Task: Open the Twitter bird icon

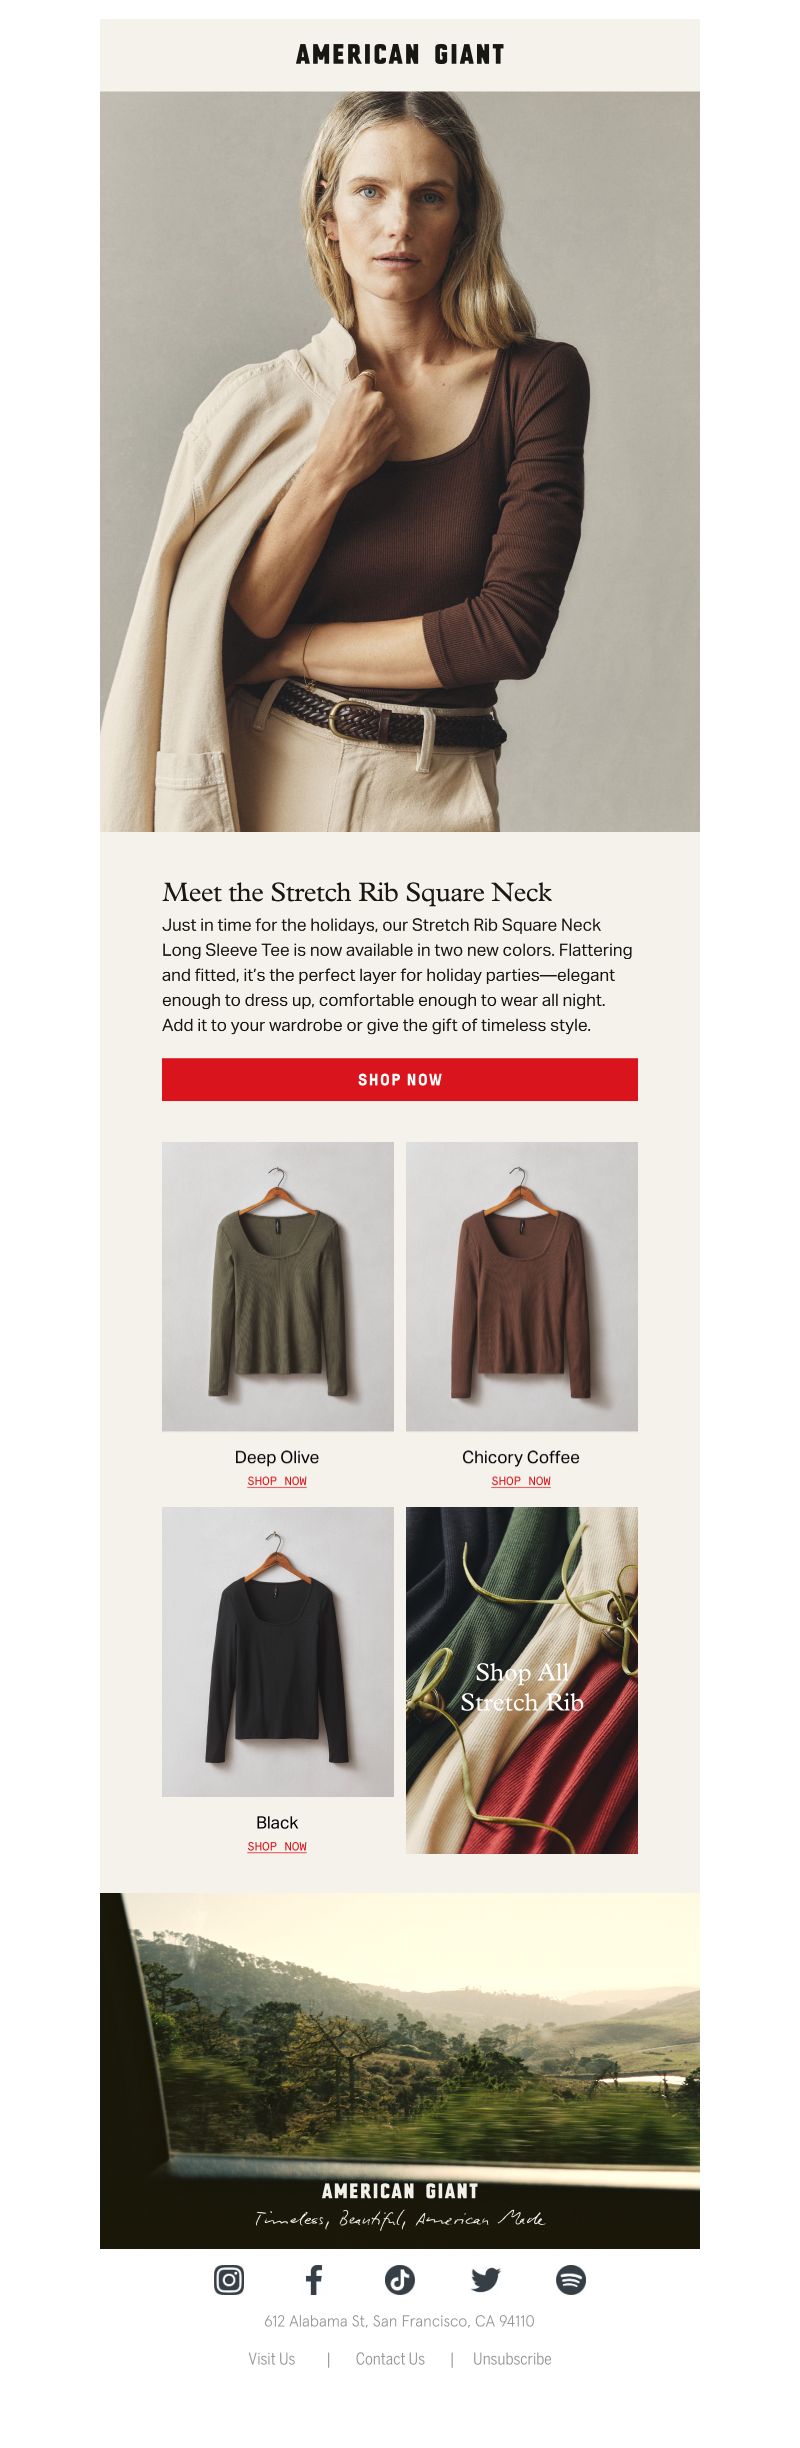Action: pos(486,2279)
